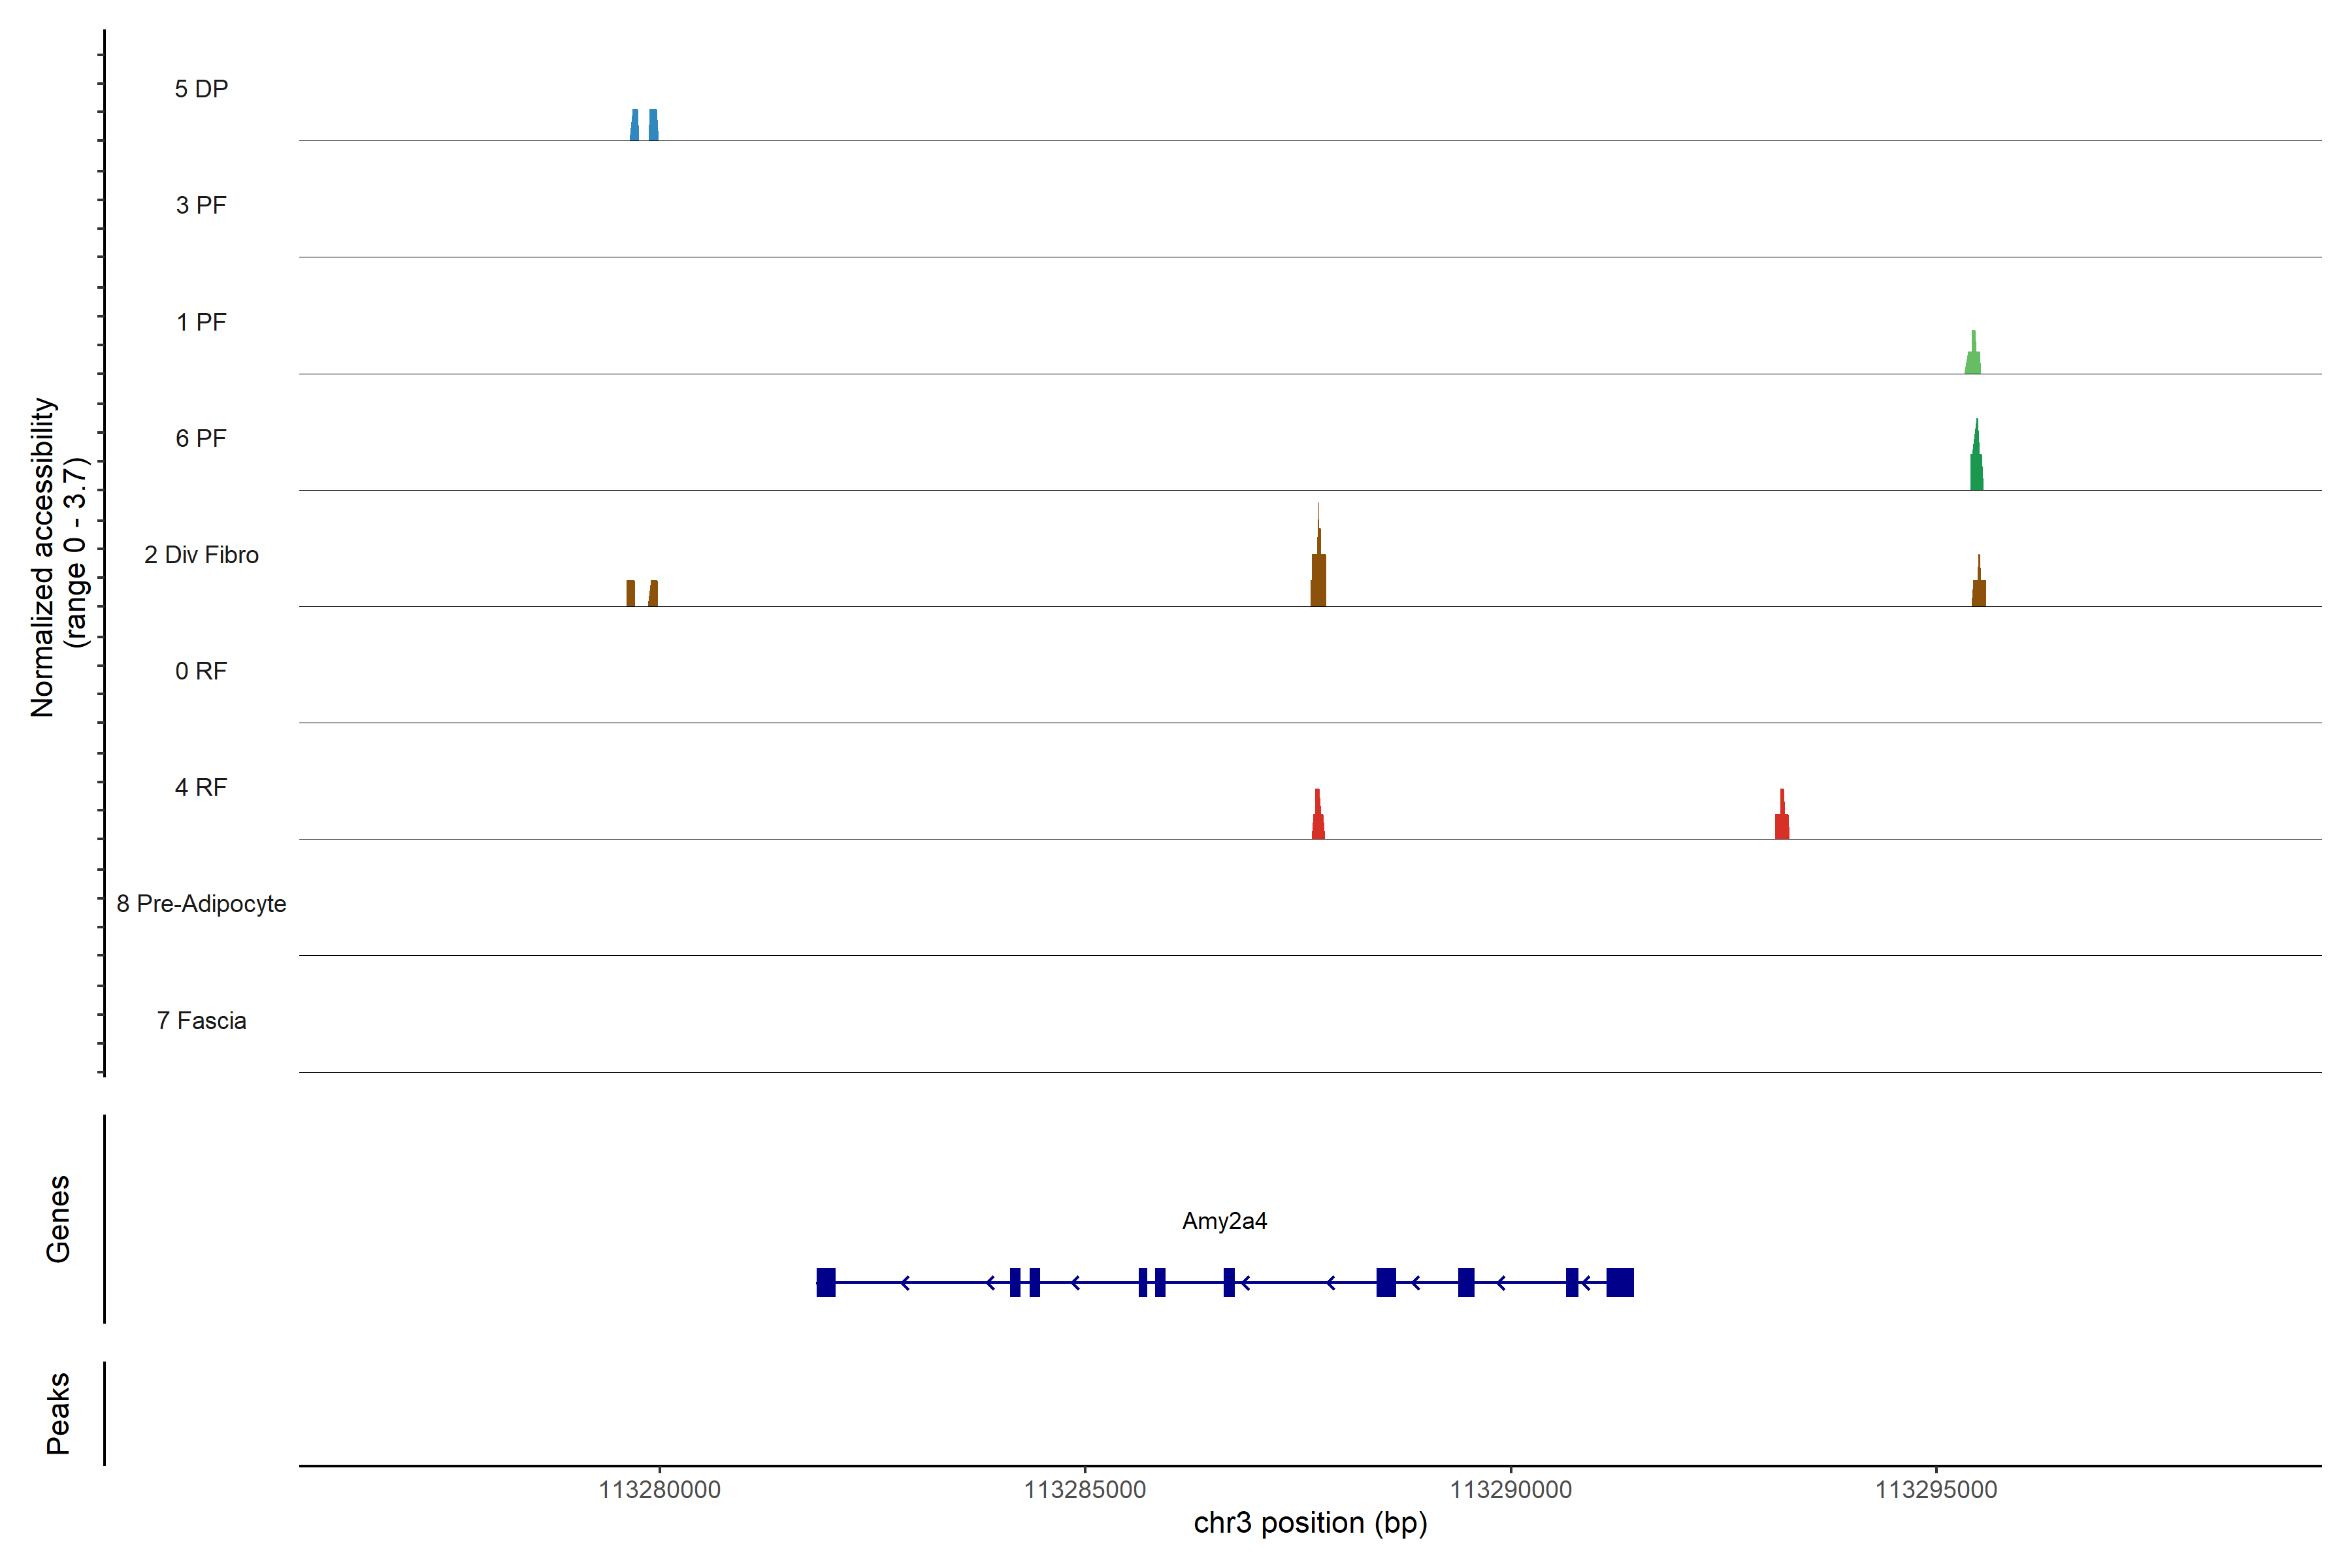
Task: Click the 113295000 axis tick label
Action: pos(1935,1490)
